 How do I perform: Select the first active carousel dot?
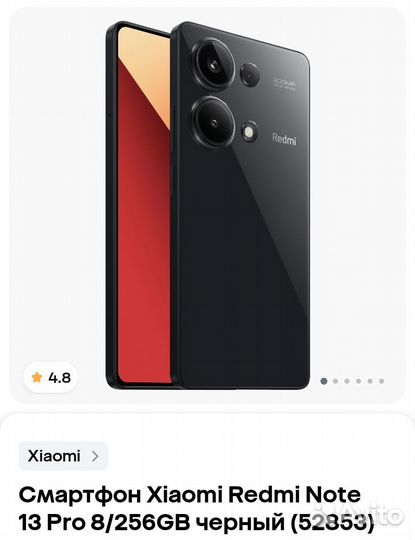pyautogui.click(x=324, y=381)
